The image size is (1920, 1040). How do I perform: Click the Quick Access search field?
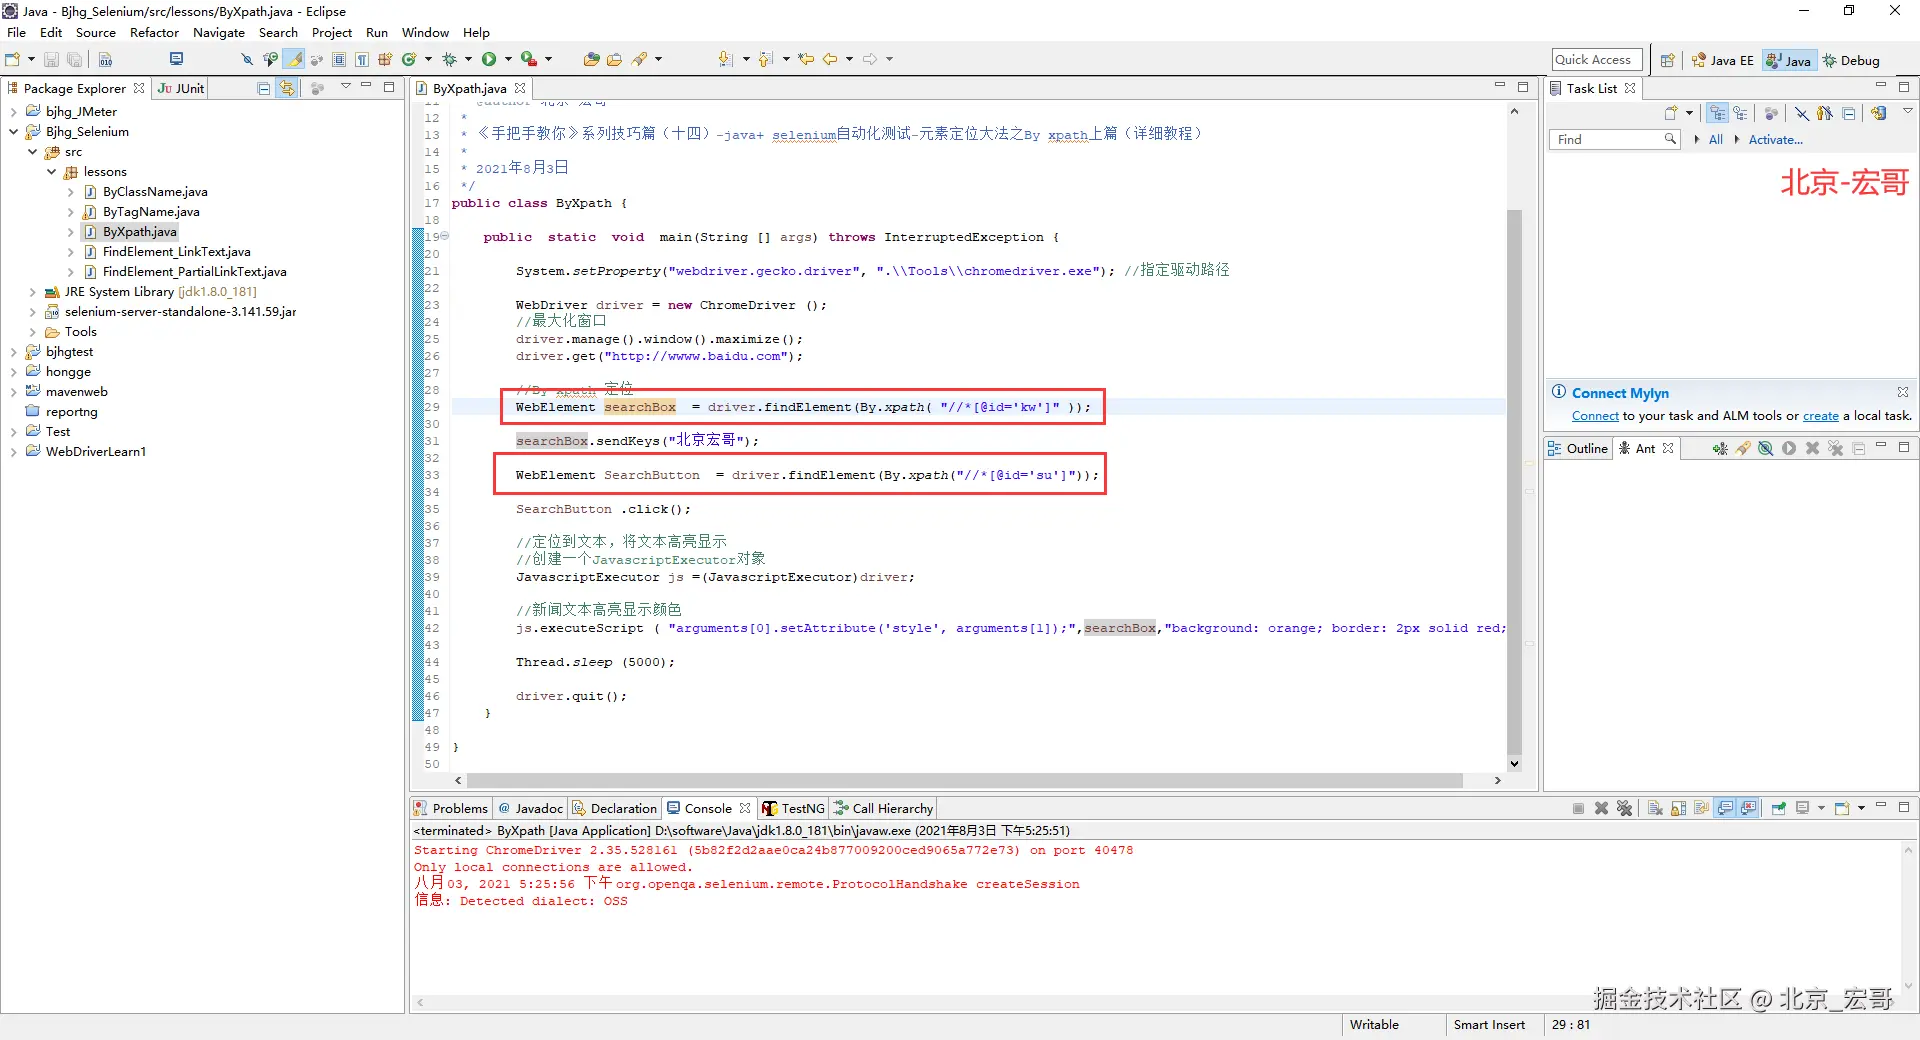coord(1597,60)
